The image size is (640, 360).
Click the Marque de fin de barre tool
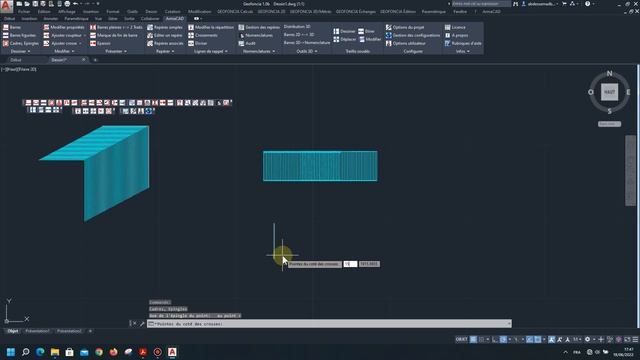pyautogui.click(x=113, y=36)
